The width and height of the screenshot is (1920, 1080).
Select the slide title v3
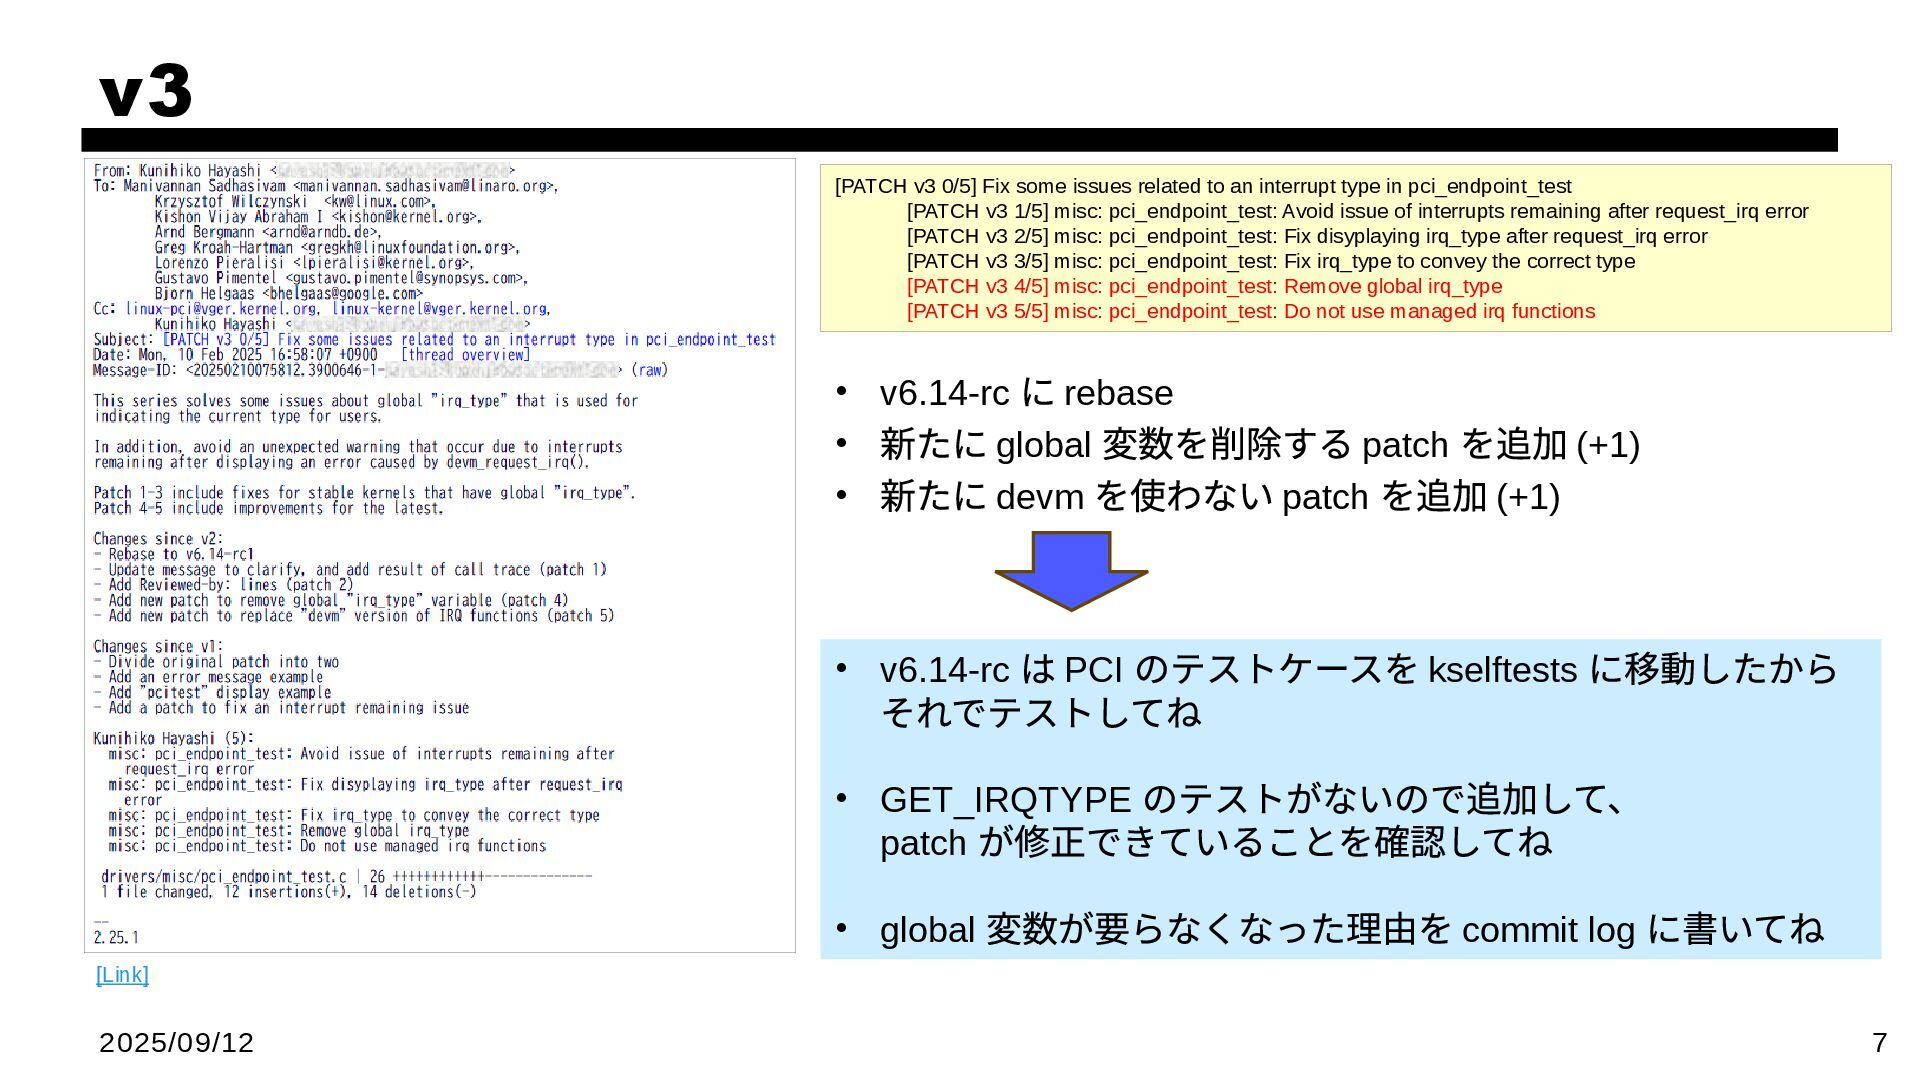[x=146, y=92]
